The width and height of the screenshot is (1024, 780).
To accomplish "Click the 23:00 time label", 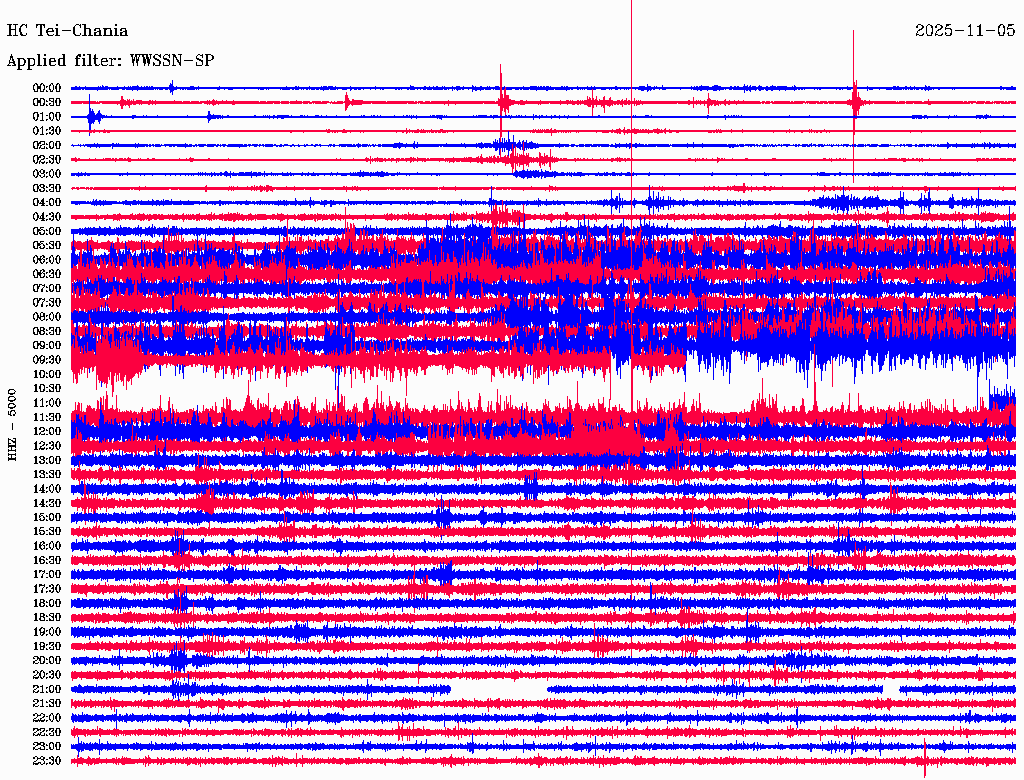I will point(47,747).
